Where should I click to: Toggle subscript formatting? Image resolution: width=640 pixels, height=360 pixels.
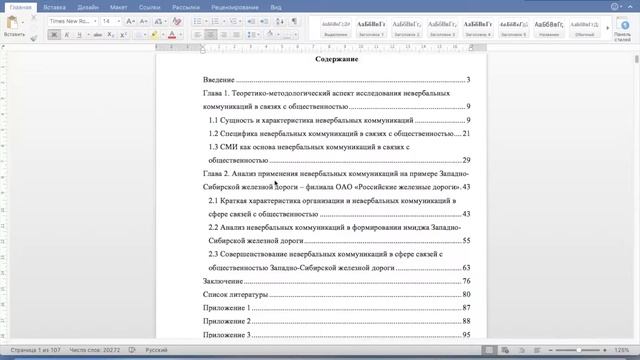[111, 35]
